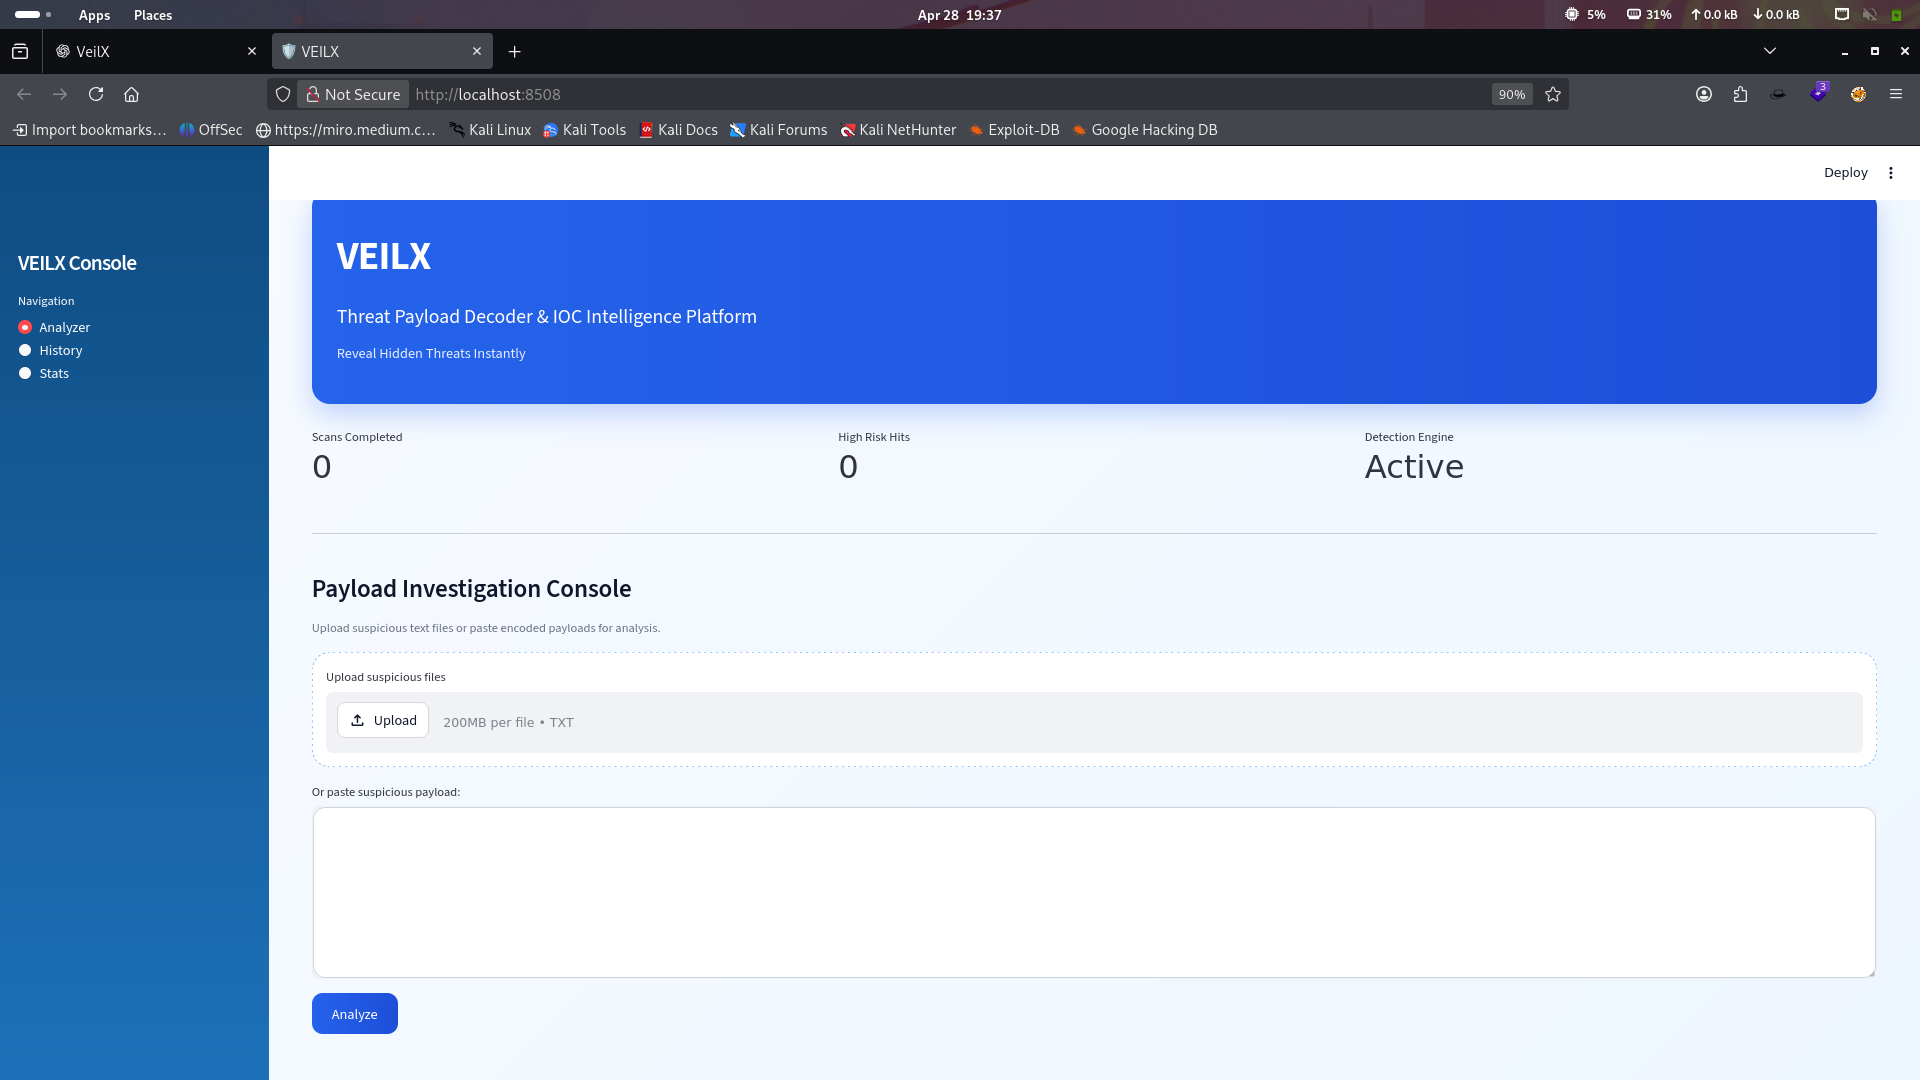Open the miro.medium.com bookmark
Screen dimensions: 1920x1080
[x=346, y=130]
